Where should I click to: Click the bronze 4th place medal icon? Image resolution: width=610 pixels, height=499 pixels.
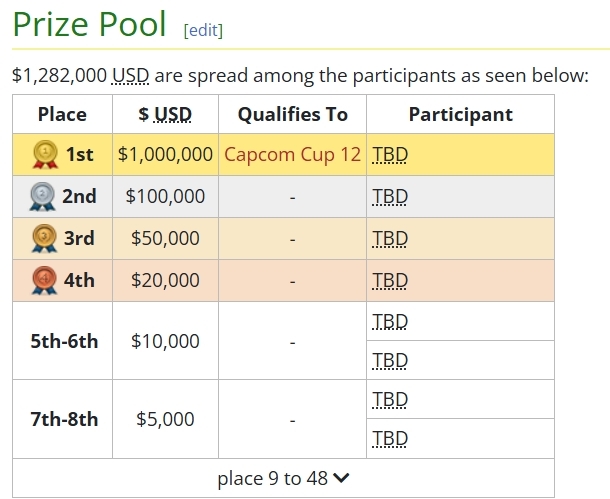coord(44,280)
